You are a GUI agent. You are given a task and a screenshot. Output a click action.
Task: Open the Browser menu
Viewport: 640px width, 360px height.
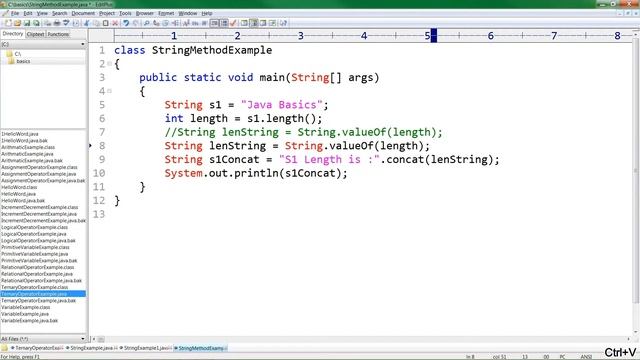144,13
